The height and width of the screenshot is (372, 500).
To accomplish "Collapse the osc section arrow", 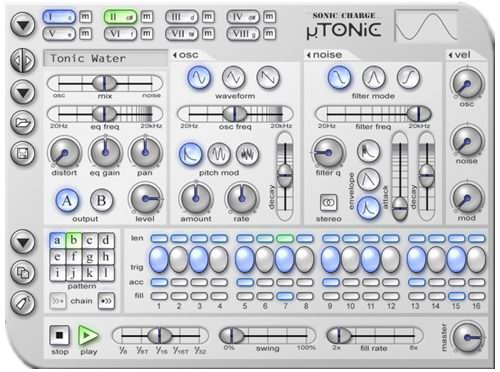I will point(175,55).
